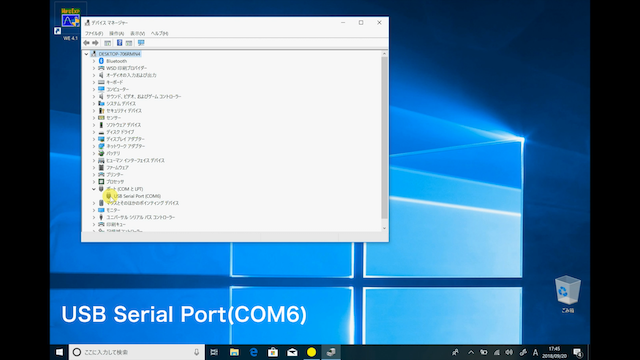Open the taskbar clock and date

(x=554, y=352)
